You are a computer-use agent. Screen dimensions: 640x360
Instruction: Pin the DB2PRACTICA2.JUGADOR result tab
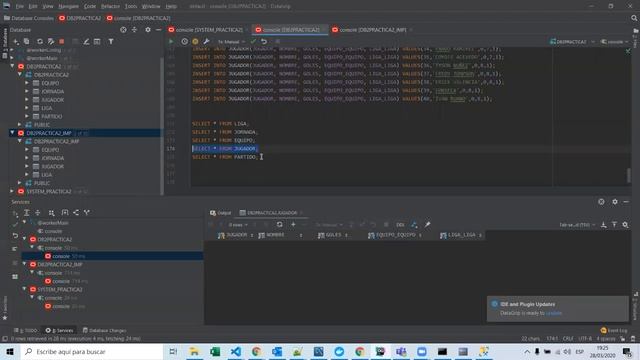pos(427,224)
